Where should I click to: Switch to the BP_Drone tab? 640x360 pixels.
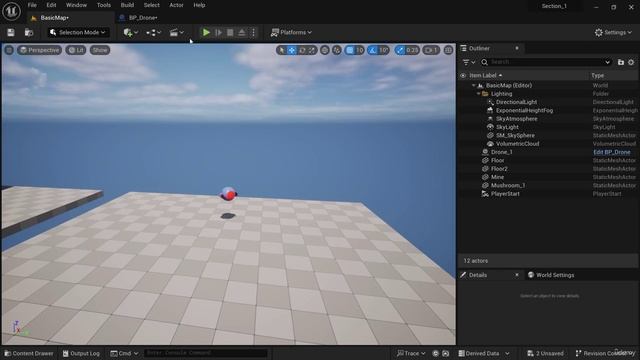point(143,18)
